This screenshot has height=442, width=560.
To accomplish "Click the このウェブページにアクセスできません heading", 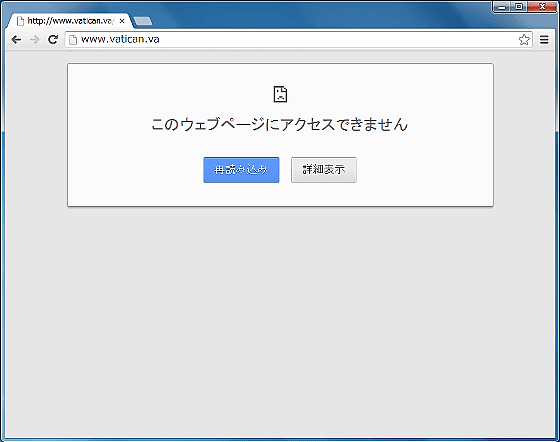I will (x=280, y=125).
